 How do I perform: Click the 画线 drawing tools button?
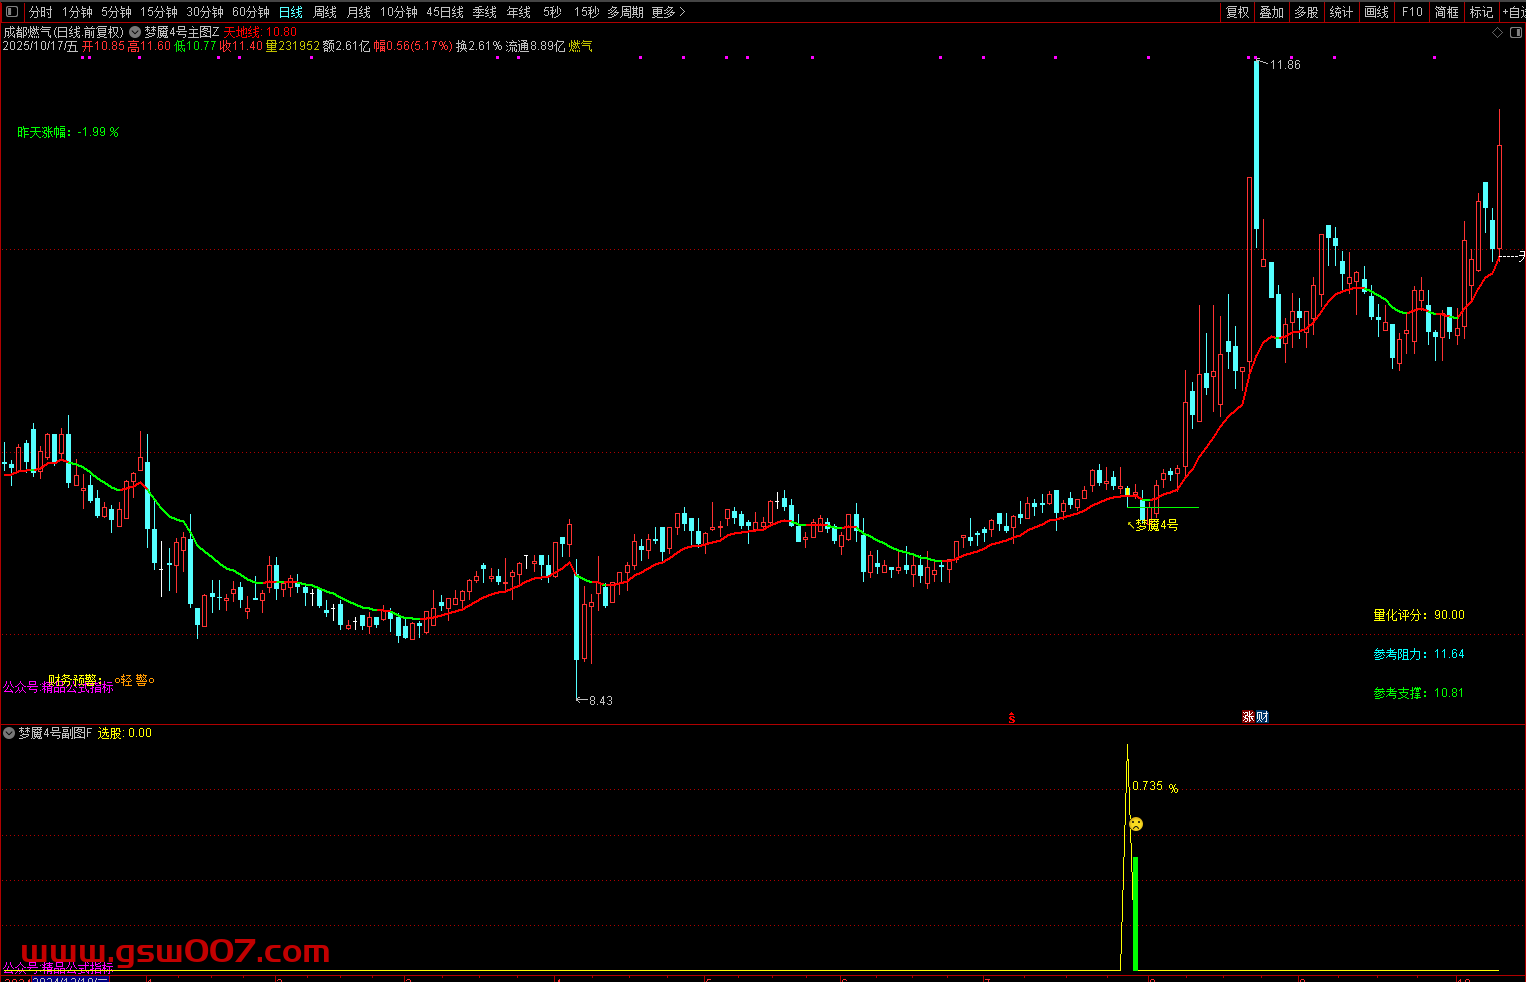click(x=1377, y=12)
